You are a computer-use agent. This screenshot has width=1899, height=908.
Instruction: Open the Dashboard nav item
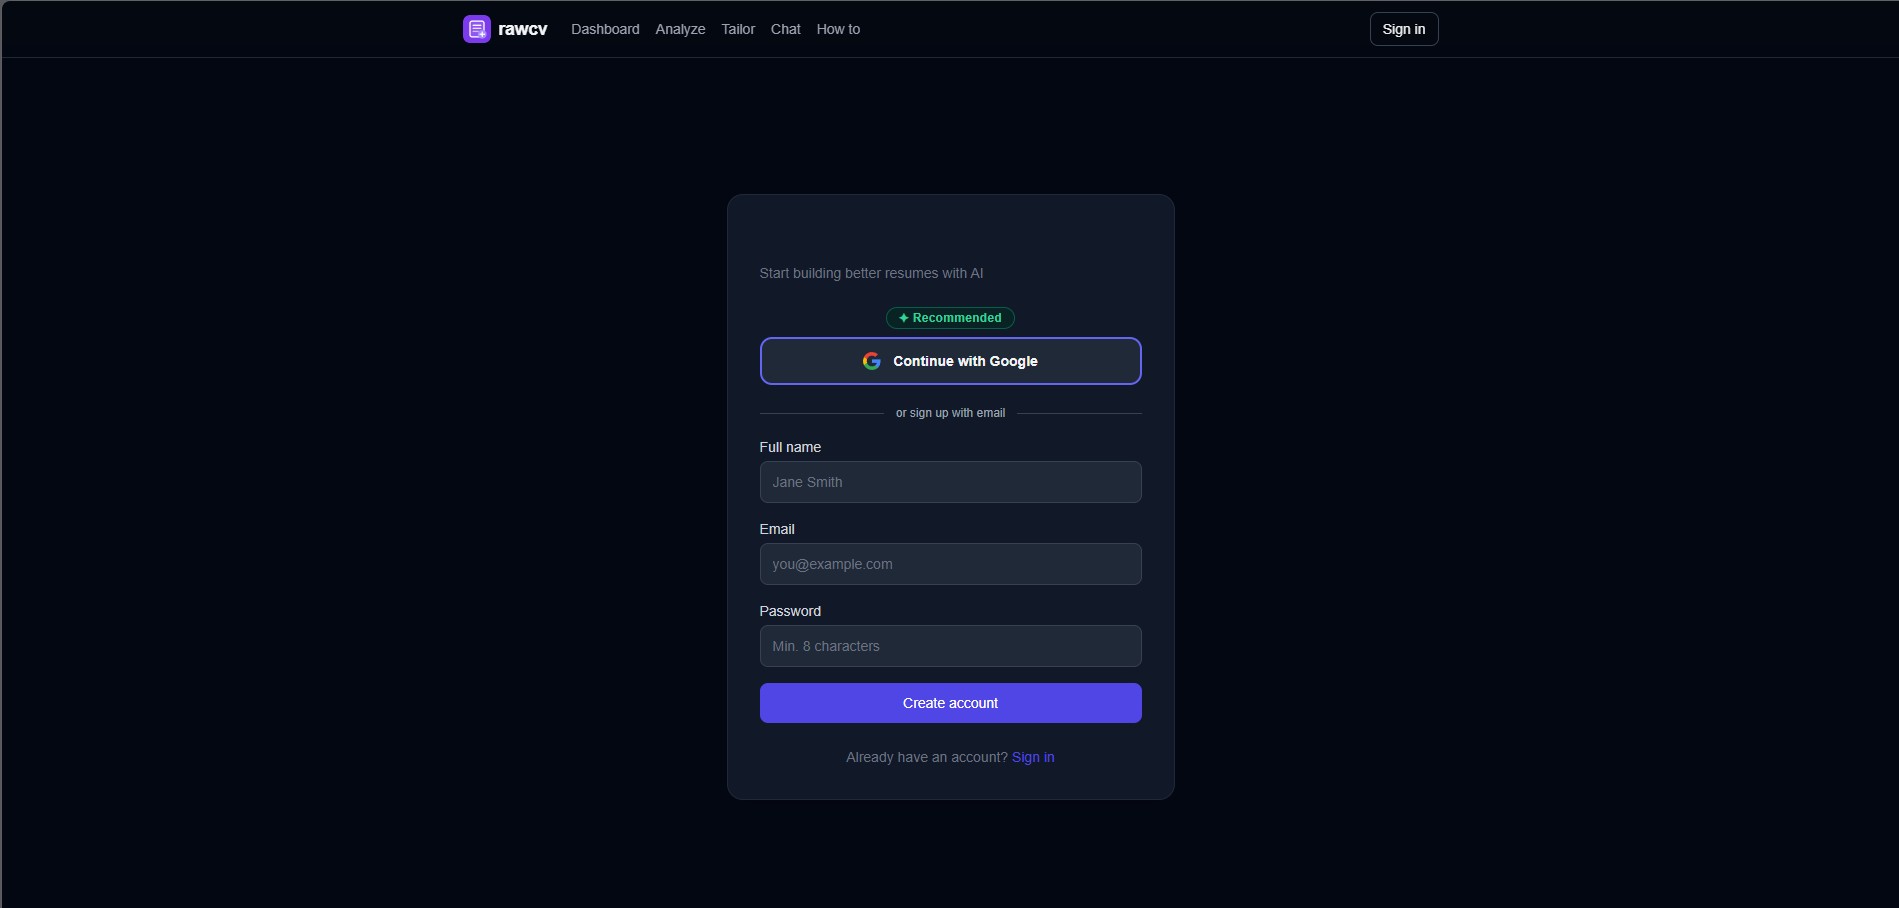(x=605, y=29)
